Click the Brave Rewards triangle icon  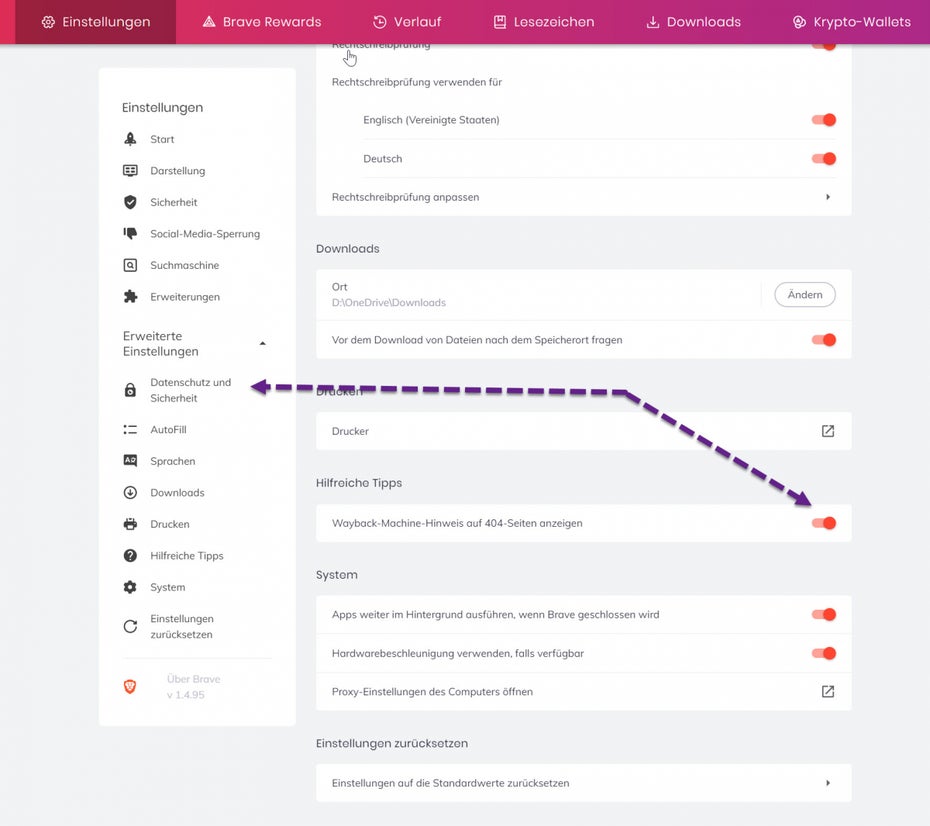click(209, 22)
